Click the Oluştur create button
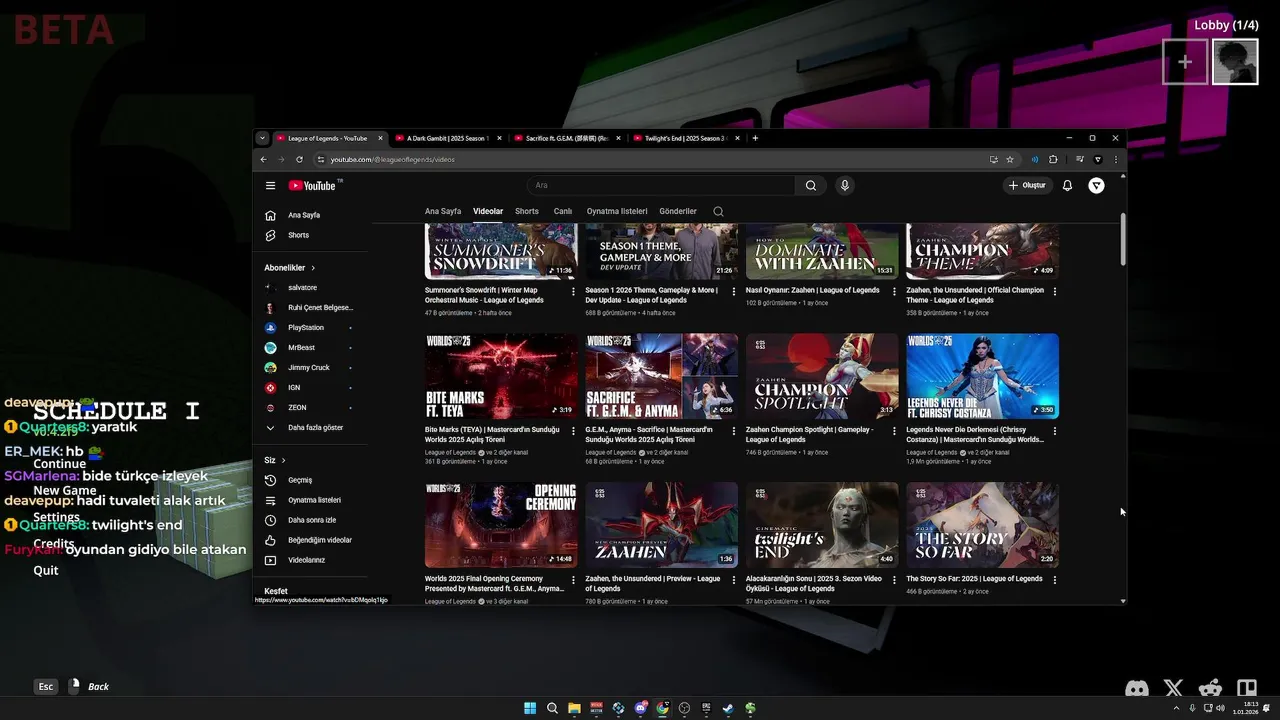The image size is (1280, 720). (x=1027, y=185)
